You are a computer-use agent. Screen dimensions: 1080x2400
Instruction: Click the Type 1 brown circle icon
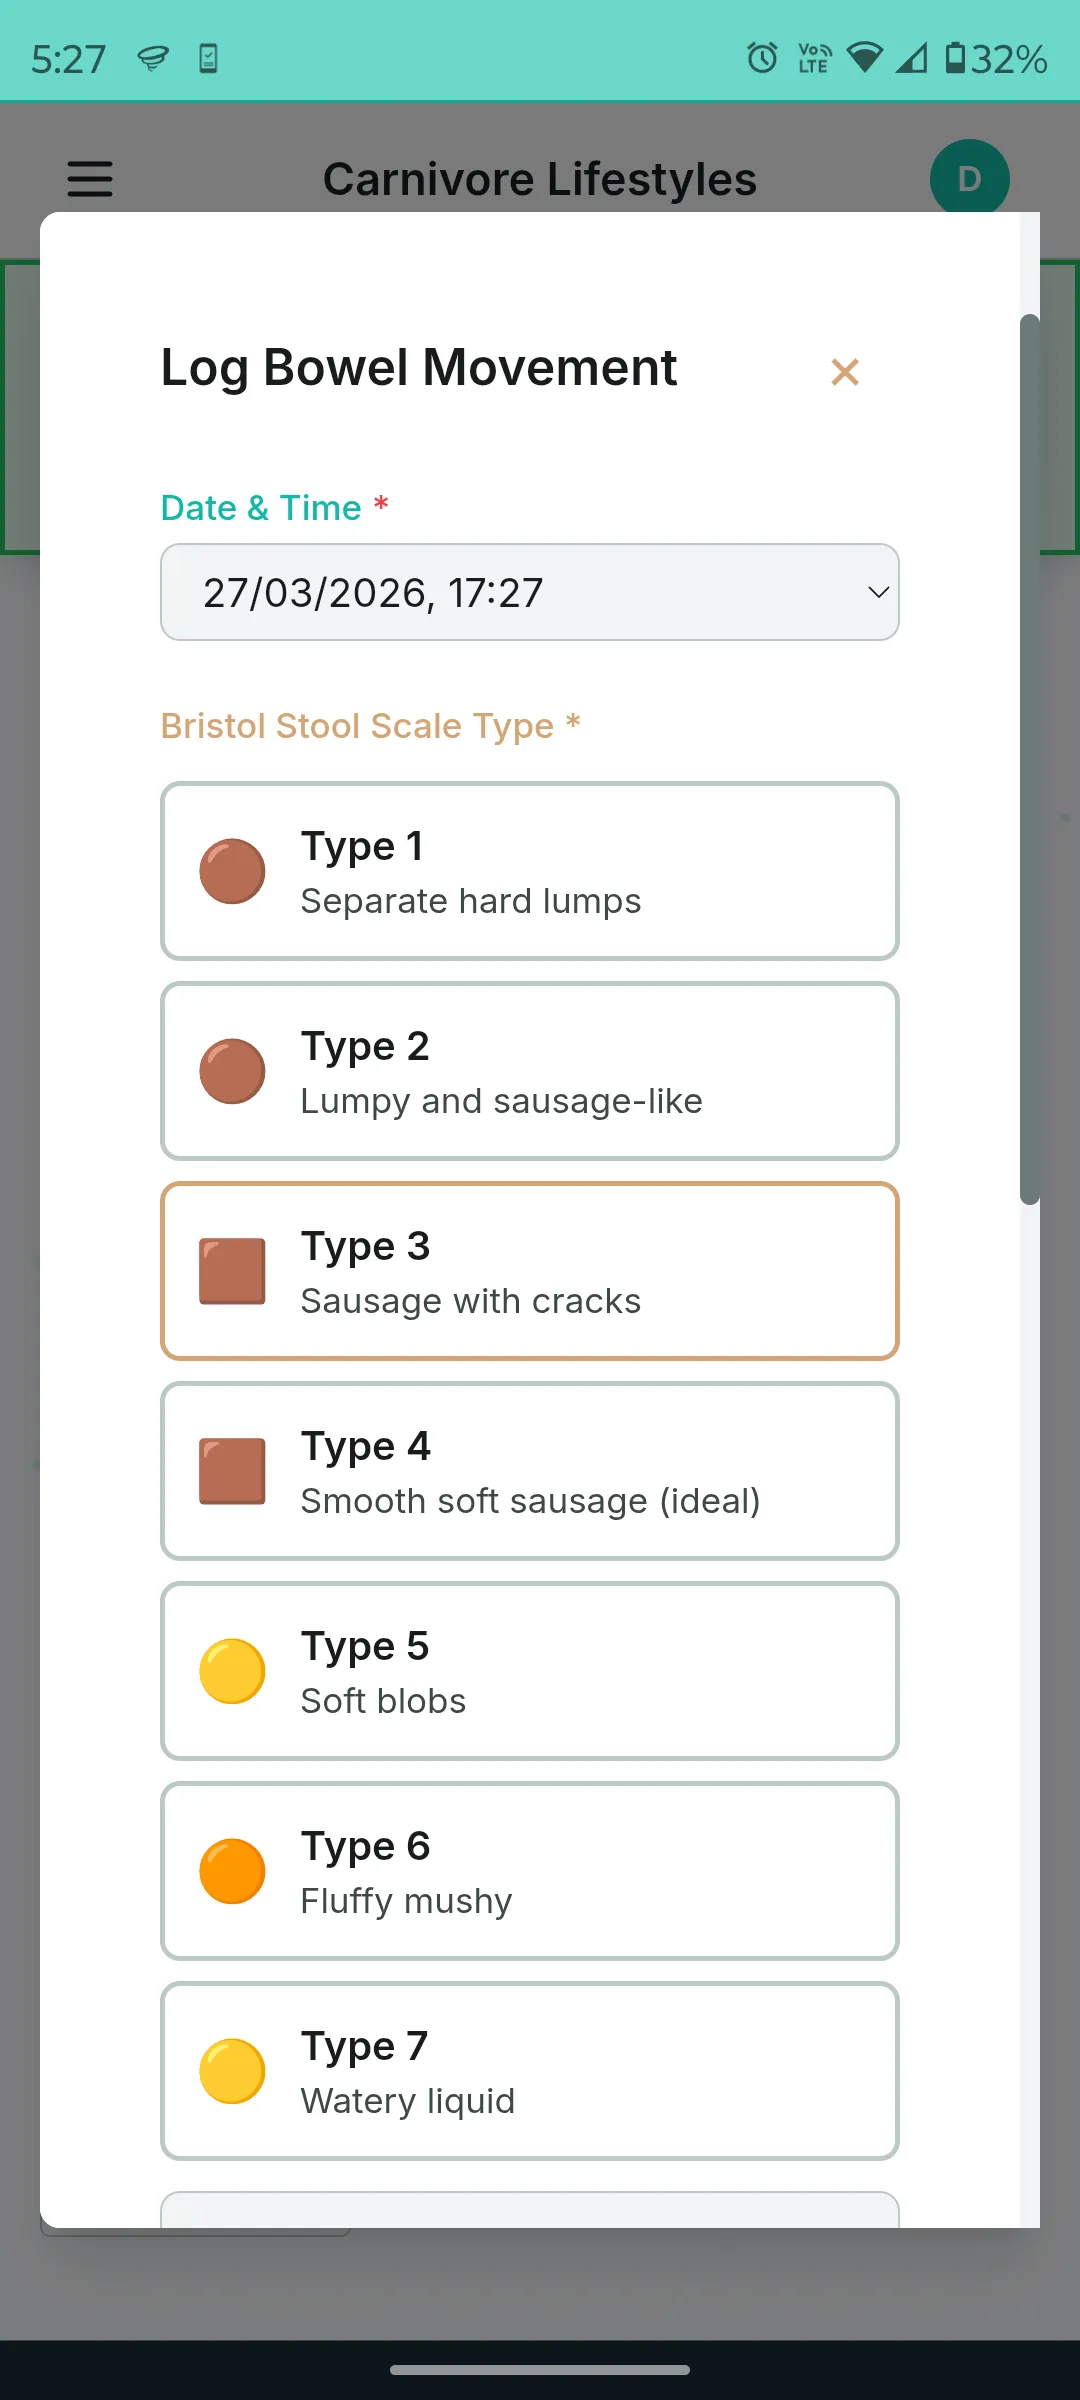pos(232,871)
